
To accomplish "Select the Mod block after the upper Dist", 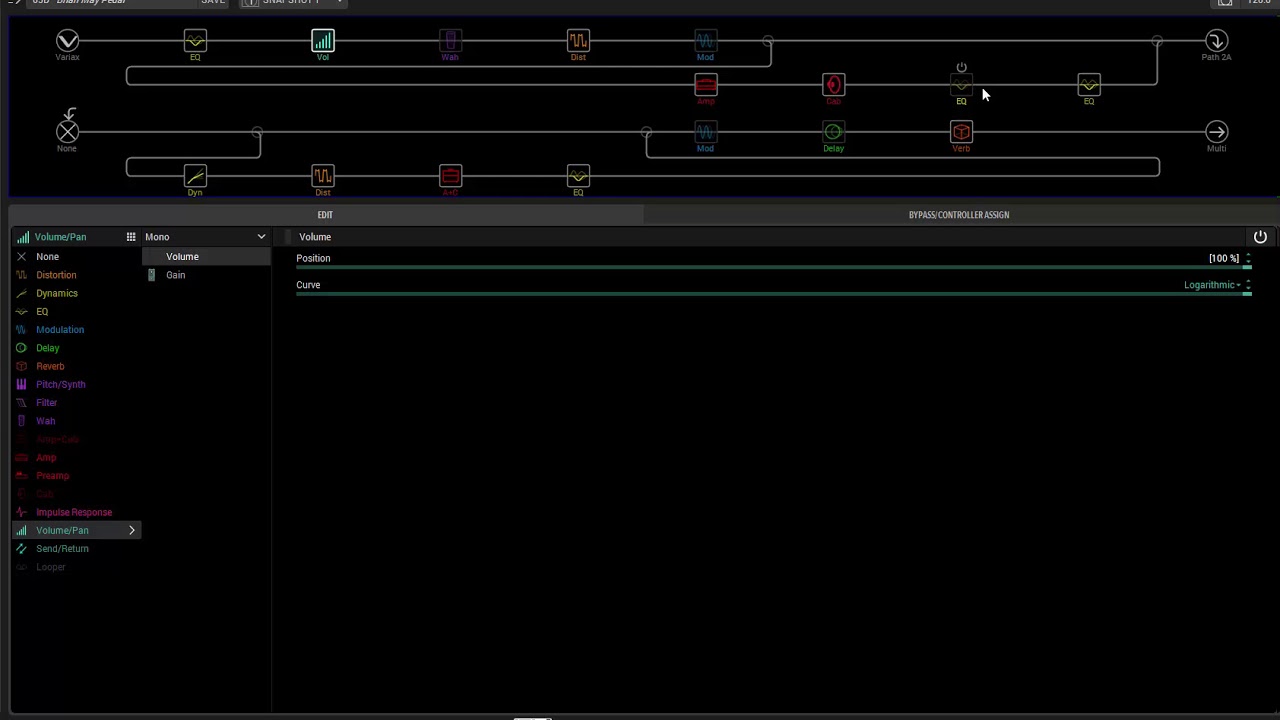I will coord(705,41).
